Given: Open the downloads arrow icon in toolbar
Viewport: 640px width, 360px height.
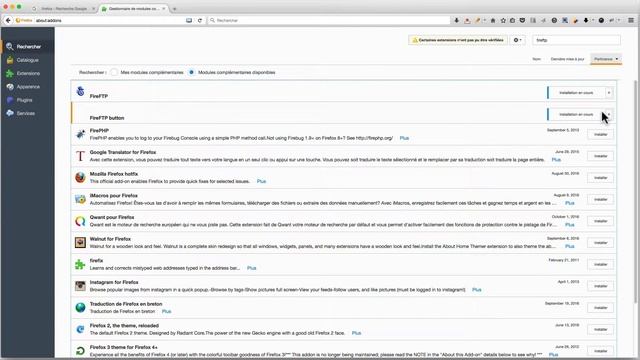Looking at the screenshot, I should coord(456,20).
